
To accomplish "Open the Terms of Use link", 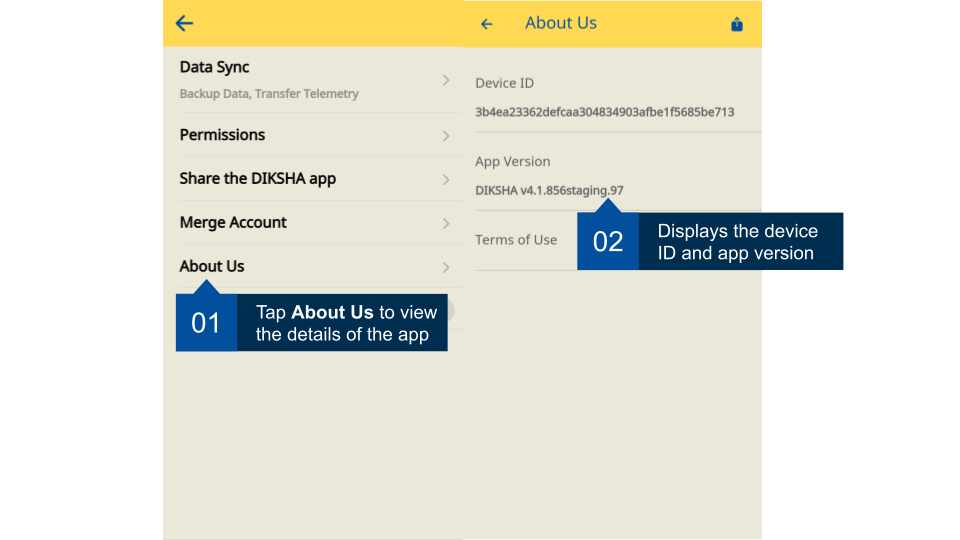I will (516, 240).
